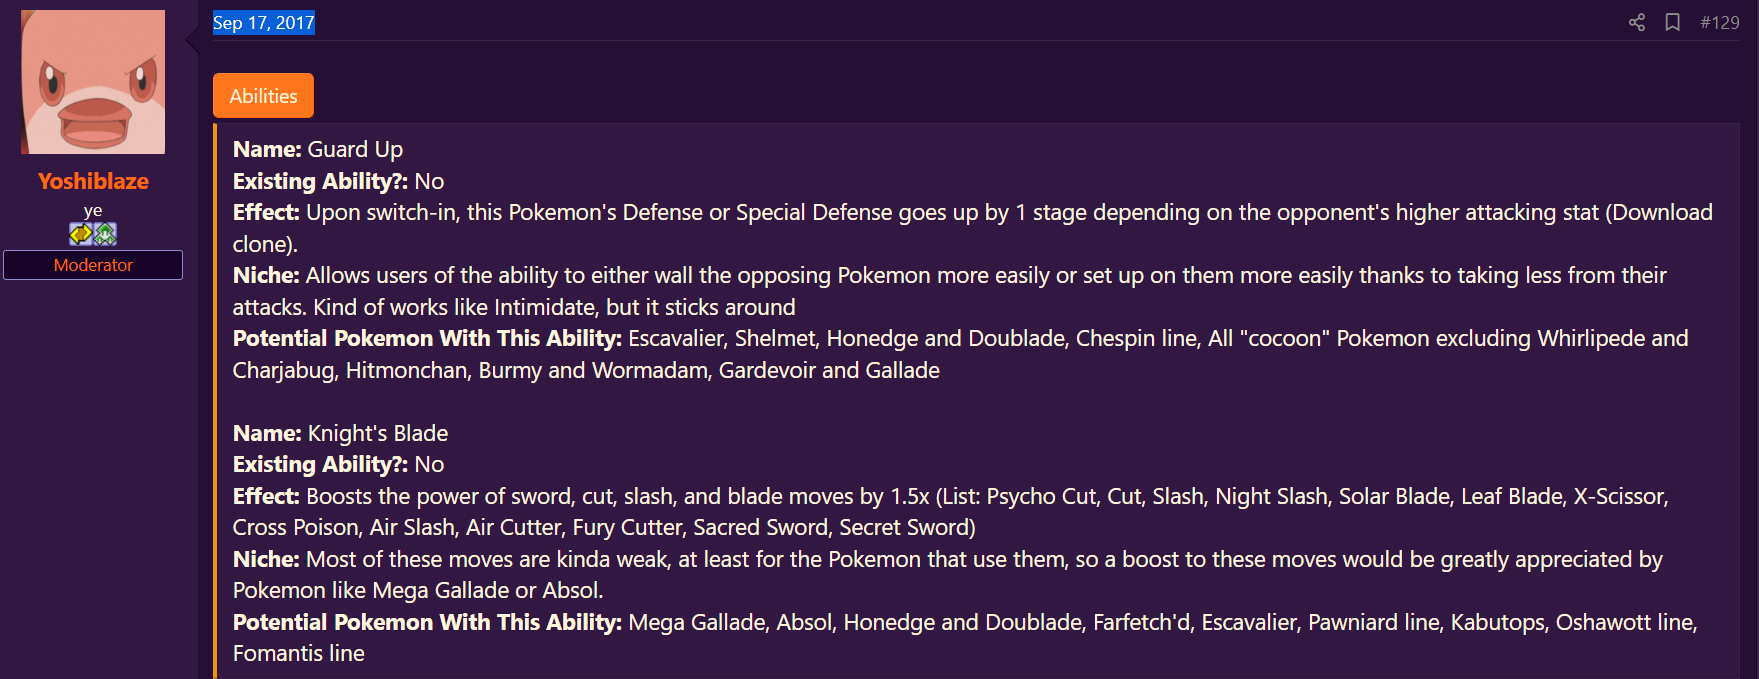This screenshot has height=679, width=1759.
Task: Click the orange quote bar on content's left edge
Action: (x=215, y=401)
